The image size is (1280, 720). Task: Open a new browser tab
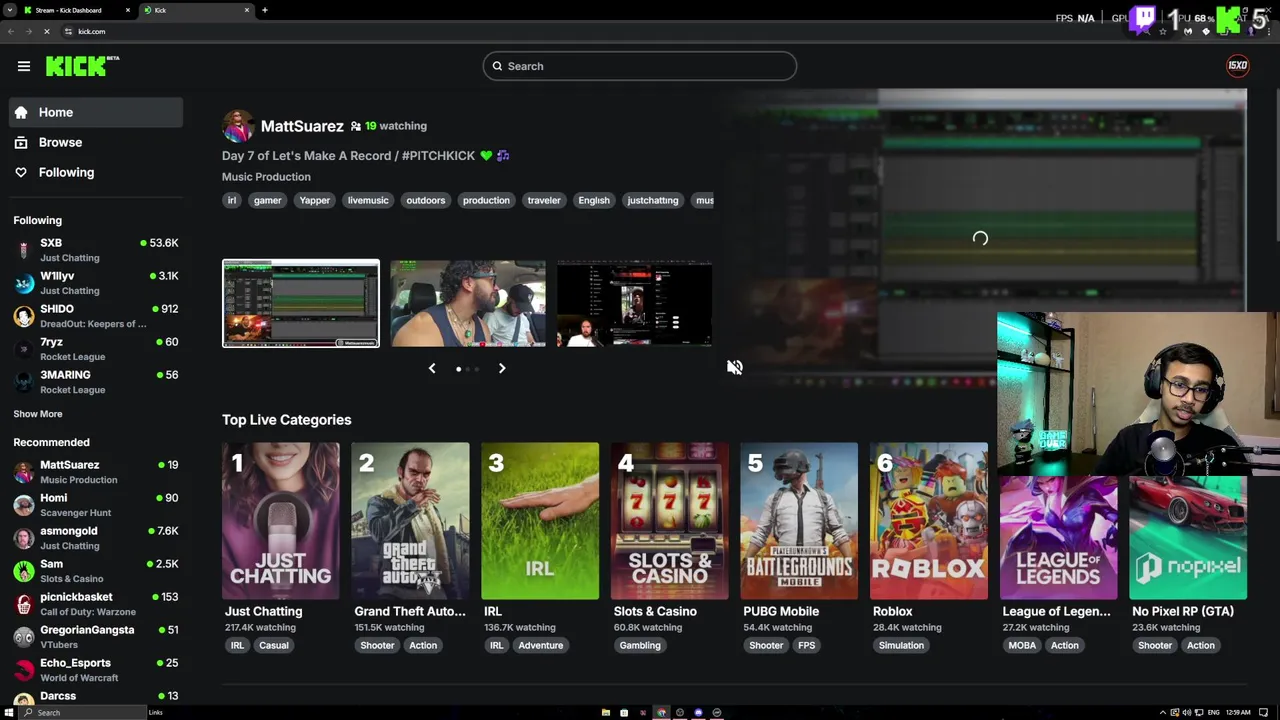click(265, 10)
